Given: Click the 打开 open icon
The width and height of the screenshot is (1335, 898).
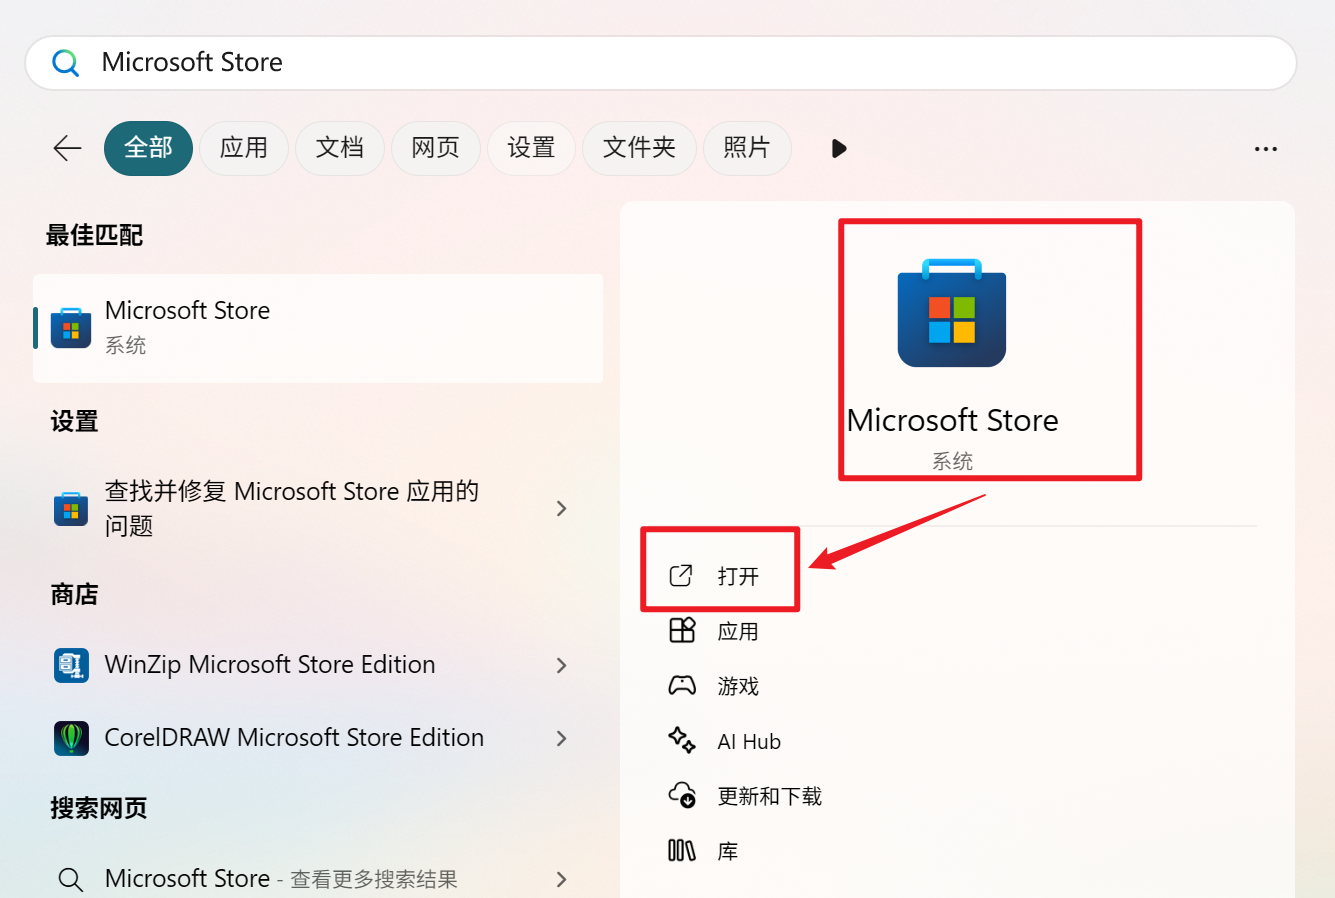Looking at the screenshot, I should 681,575.
